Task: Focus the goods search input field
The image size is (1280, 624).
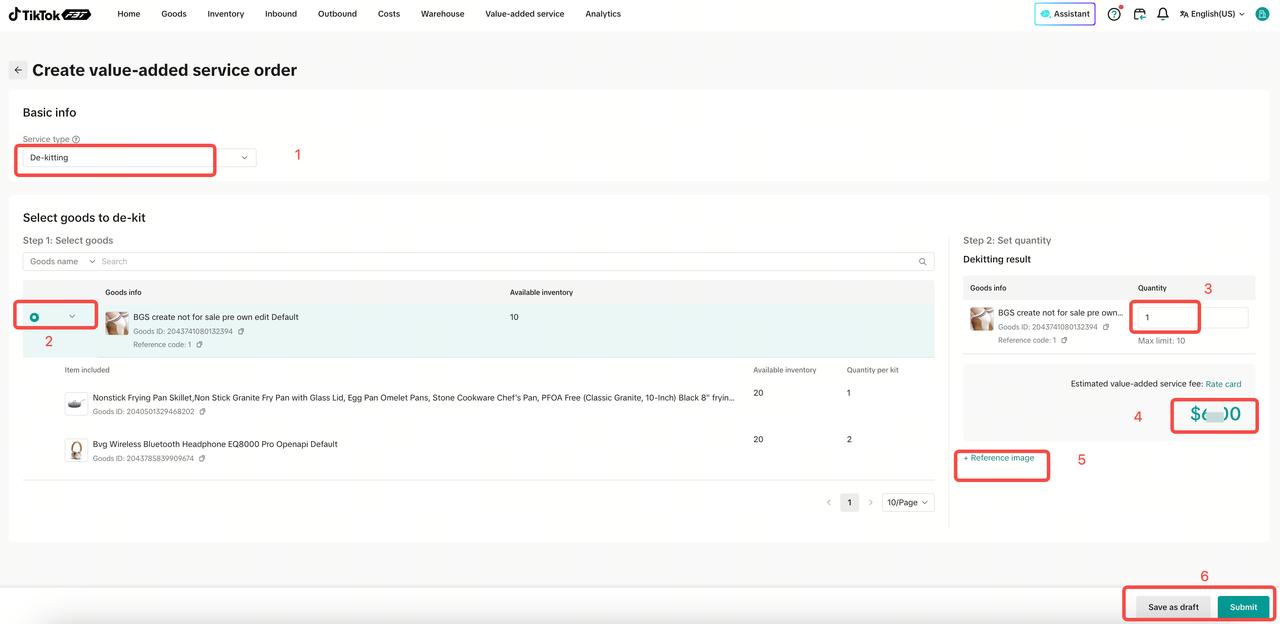Action: [508, 261]
